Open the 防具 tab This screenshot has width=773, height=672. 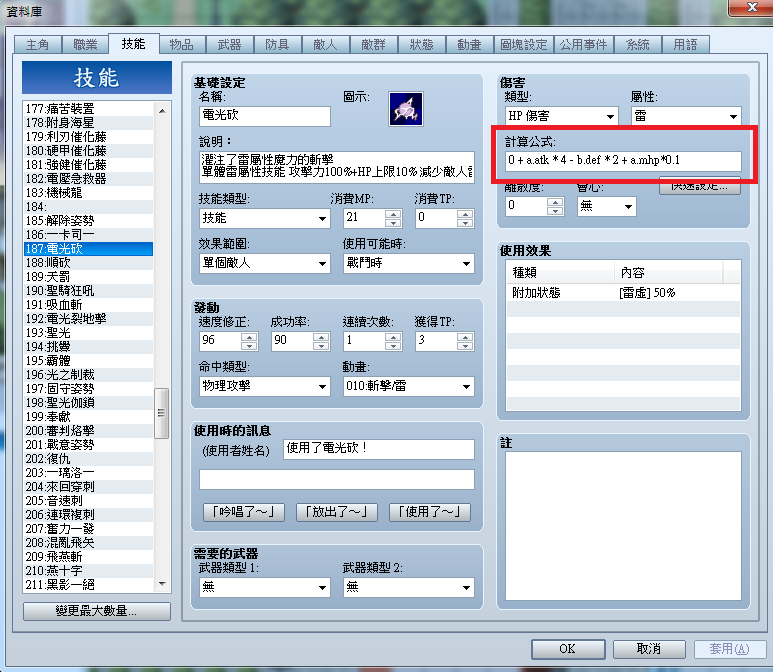pyautogui.click(x=278, y=45)
